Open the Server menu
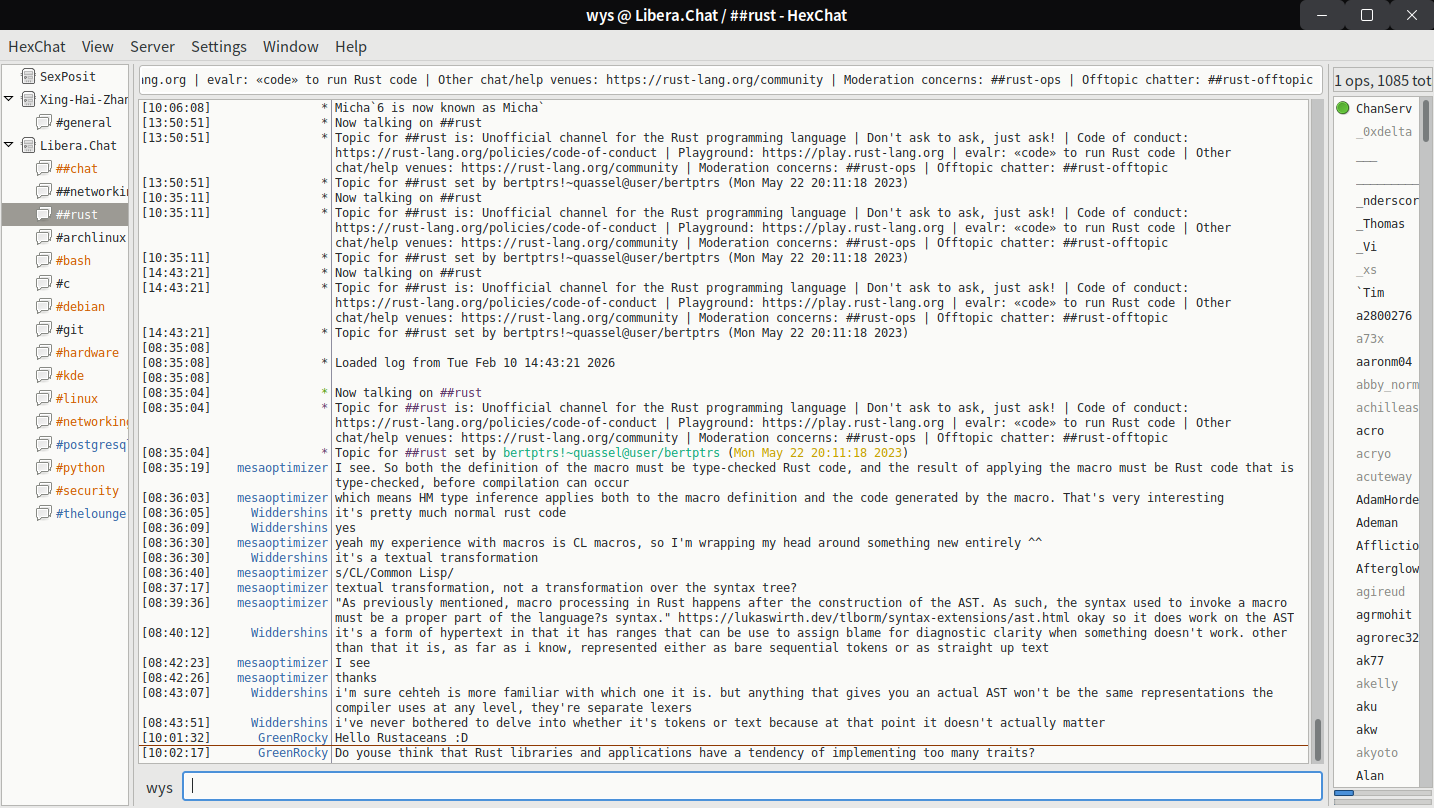This screenshot has height=808, width=1434. coord(152,47)
